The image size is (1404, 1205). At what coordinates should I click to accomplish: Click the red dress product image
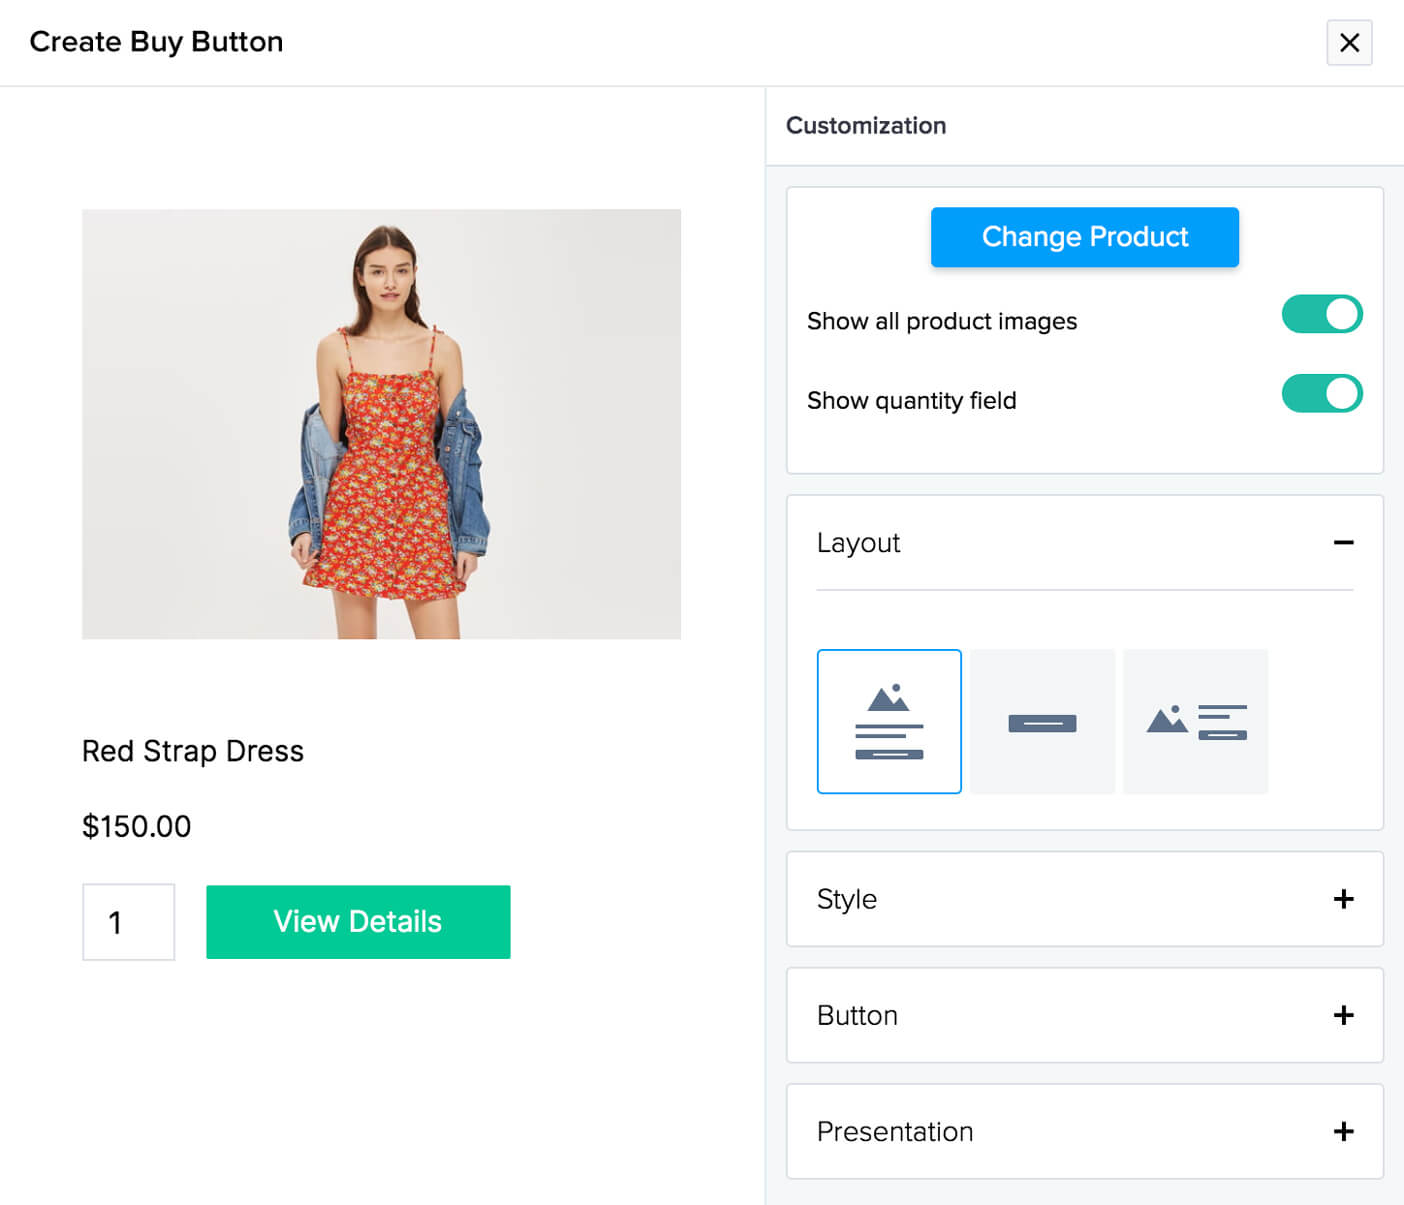tap(381, 424)
